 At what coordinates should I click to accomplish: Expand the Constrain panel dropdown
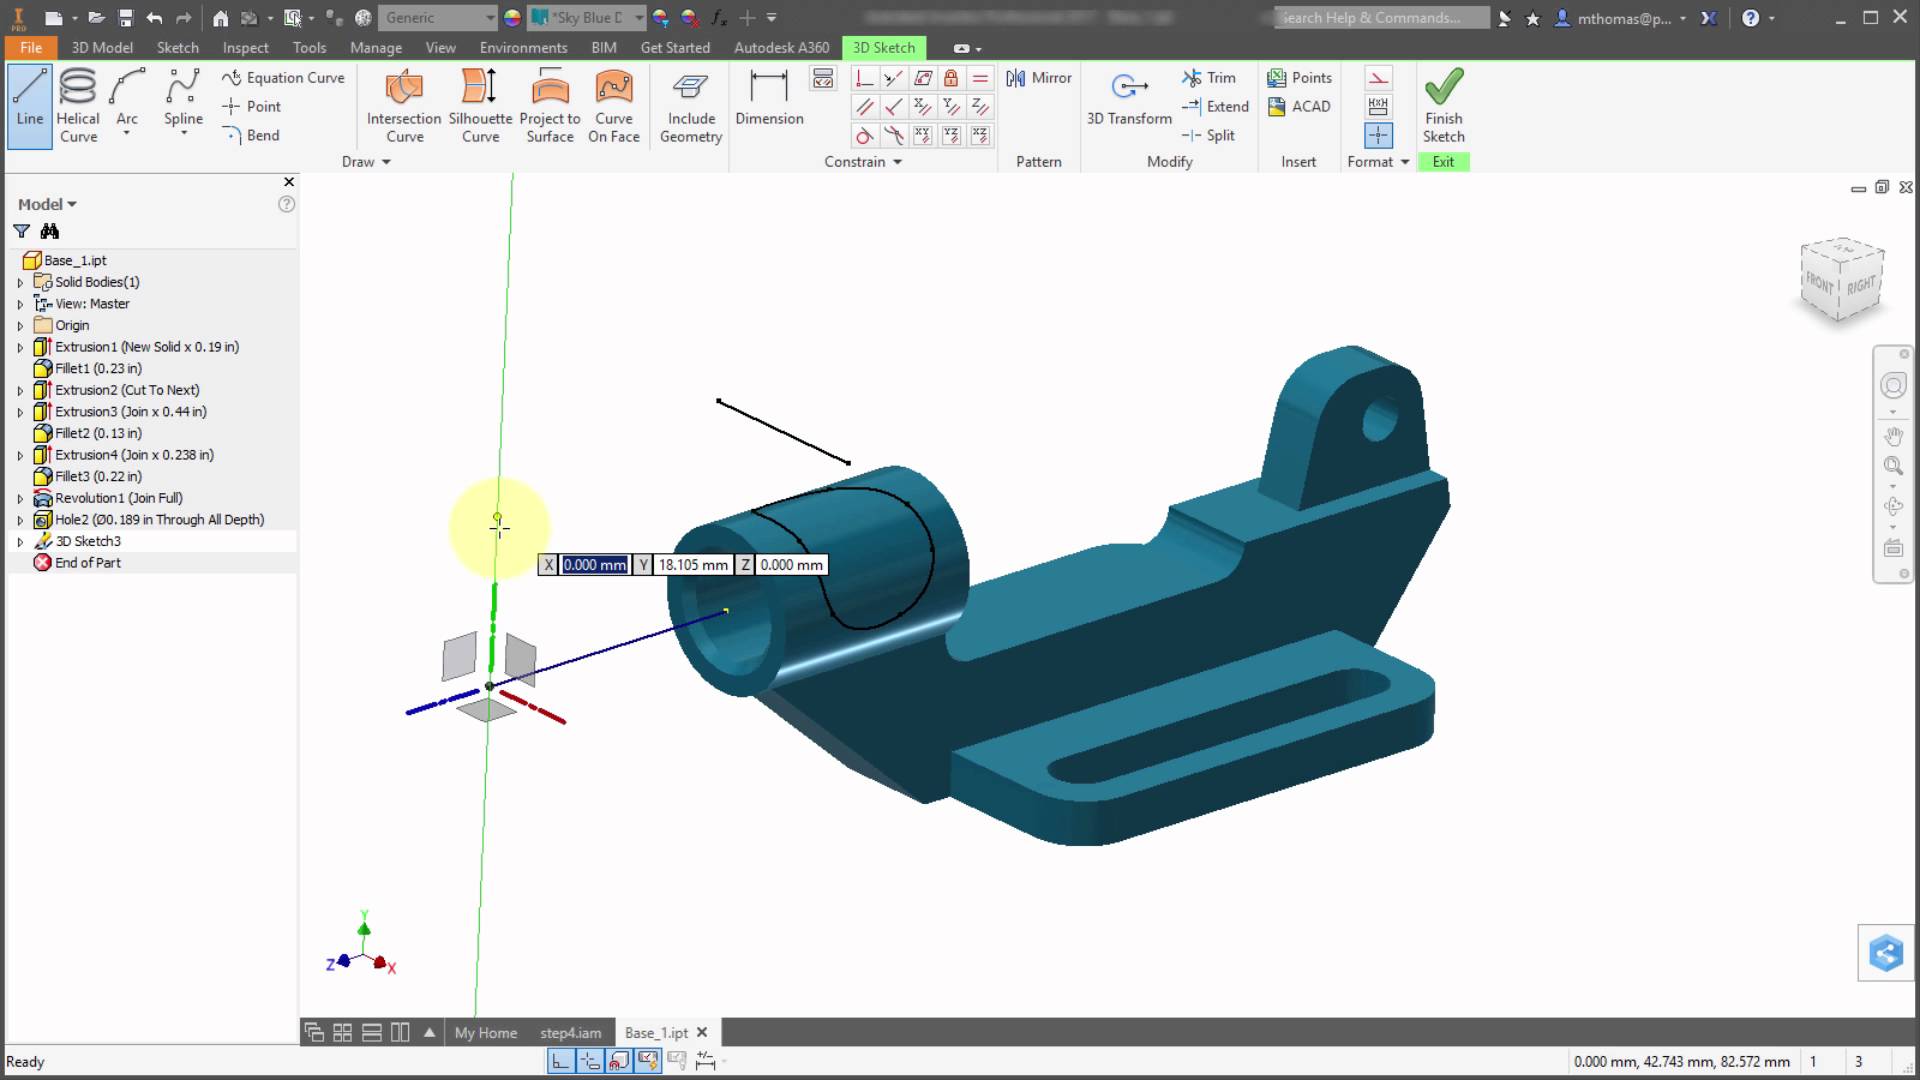point(897,162)
